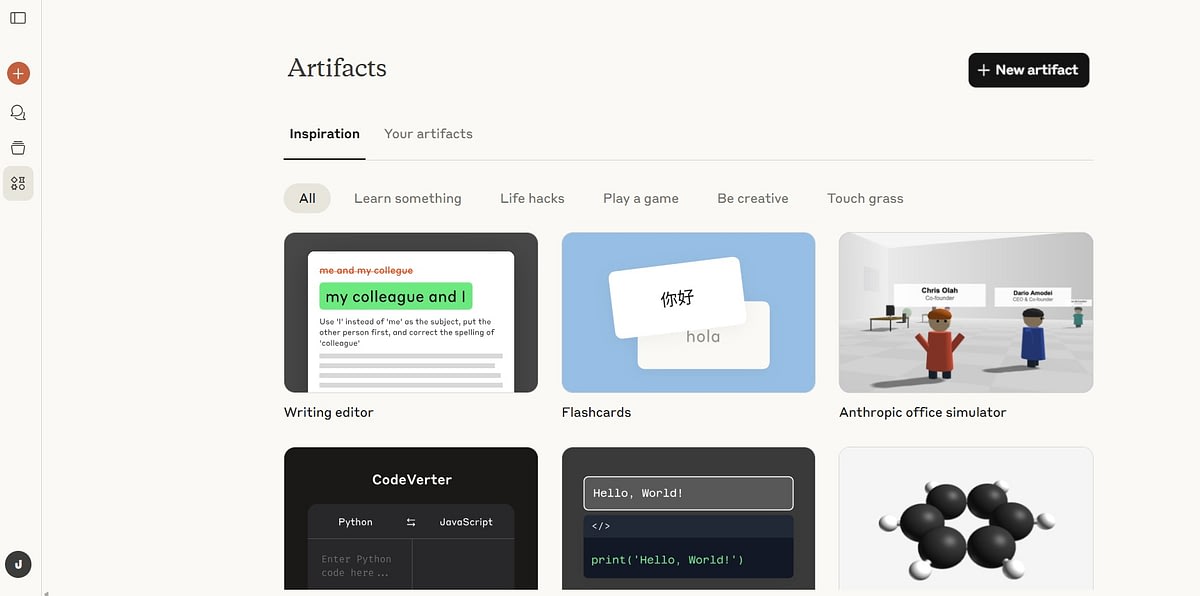This screenshot has width=1200, height=596.
Task: Pick the Life hacks category
Action: coord(531,198)
